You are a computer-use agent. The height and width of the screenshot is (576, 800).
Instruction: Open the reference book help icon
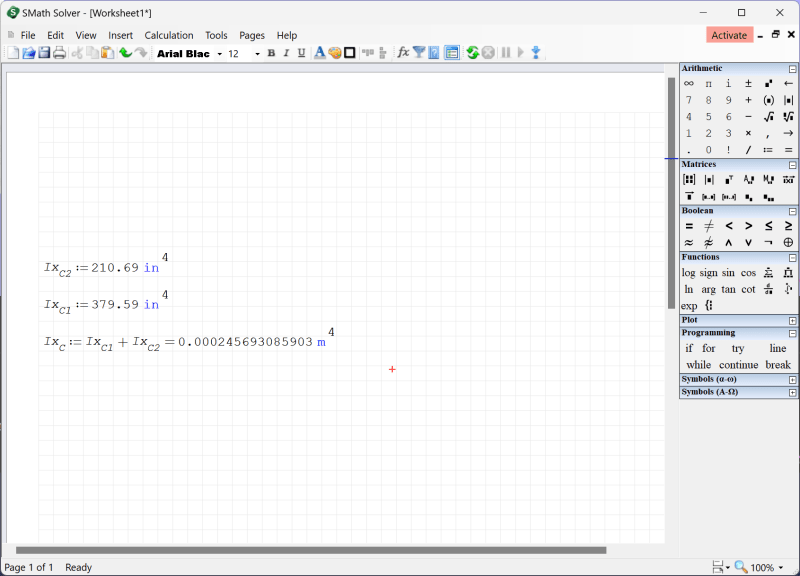[434, 53]
